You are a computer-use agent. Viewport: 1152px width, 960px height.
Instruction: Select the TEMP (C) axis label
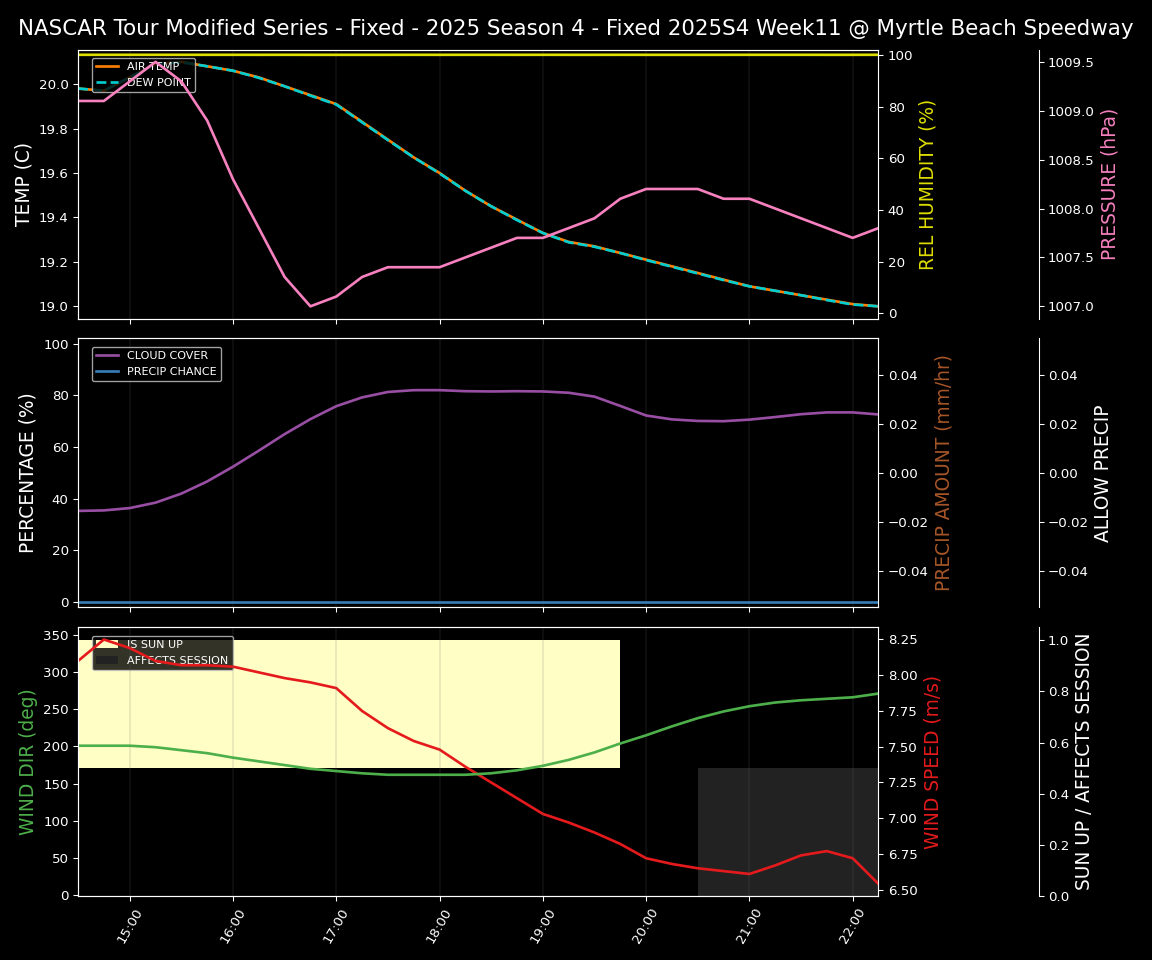[25, 184]
